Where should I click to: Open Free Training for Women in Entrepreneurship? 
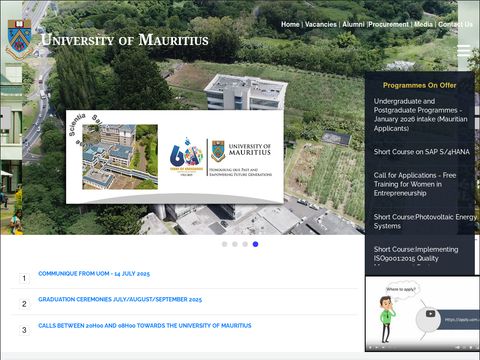tap(415, 184)
